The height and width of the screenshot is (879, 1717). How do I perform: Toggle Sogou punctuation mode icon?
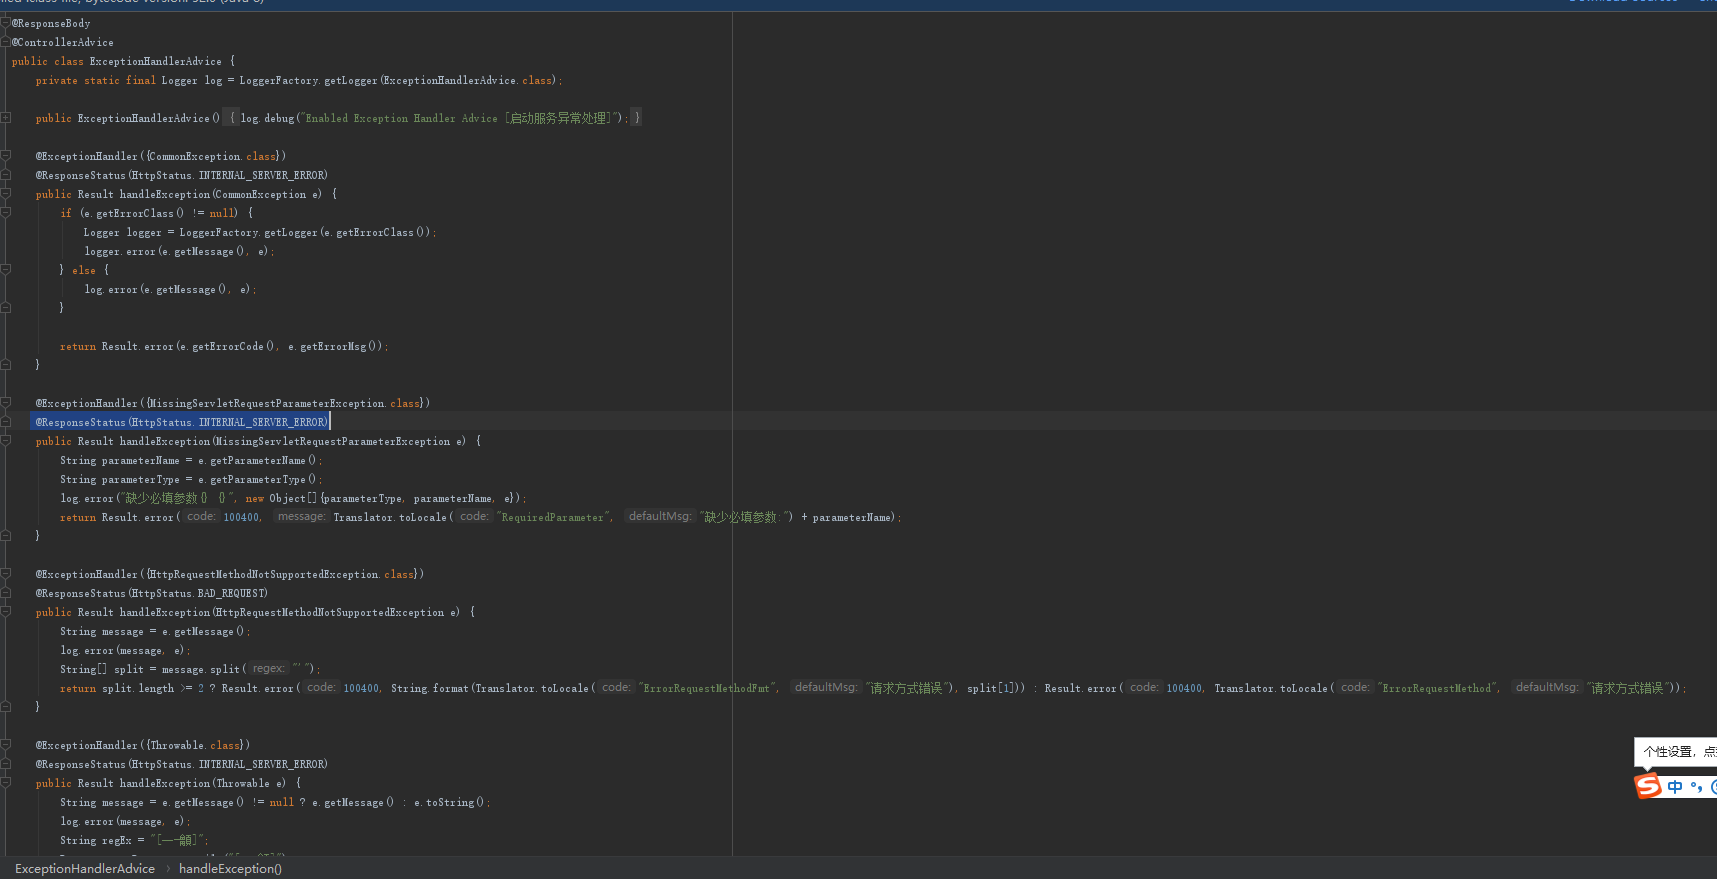click(1696, 787)
